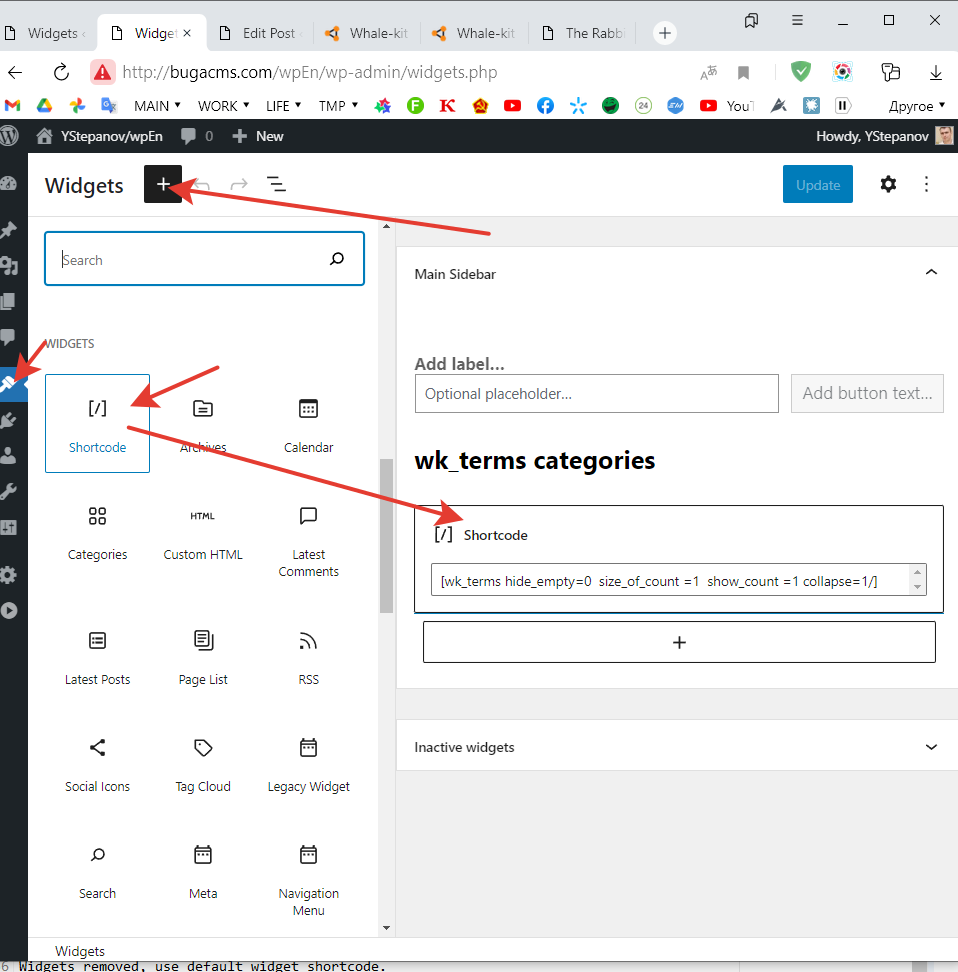
Task: Switch to the first Whale-kit tab
Action: 367,33
